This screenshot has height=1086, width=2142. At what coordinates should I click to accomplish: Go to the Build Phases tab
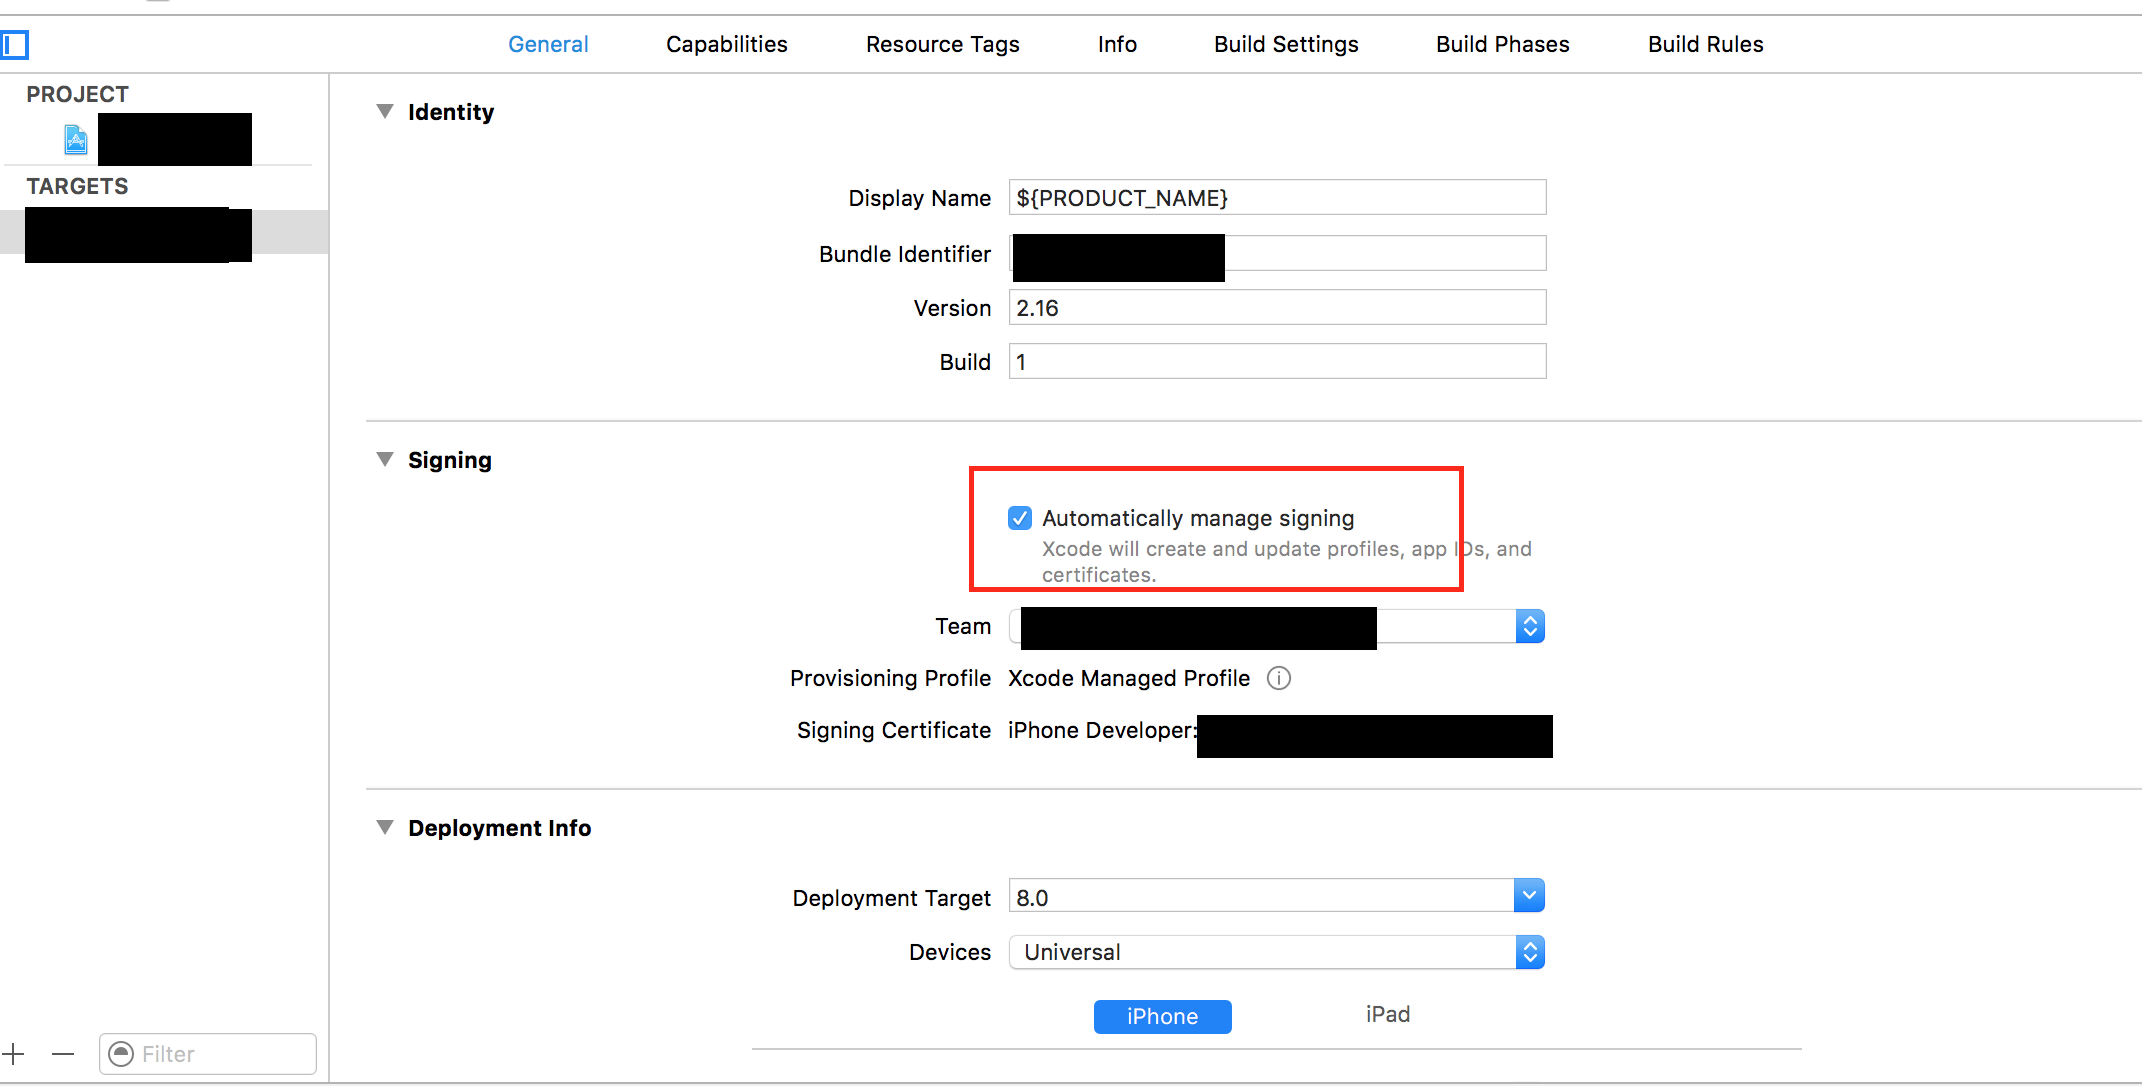pos(1502,45)
